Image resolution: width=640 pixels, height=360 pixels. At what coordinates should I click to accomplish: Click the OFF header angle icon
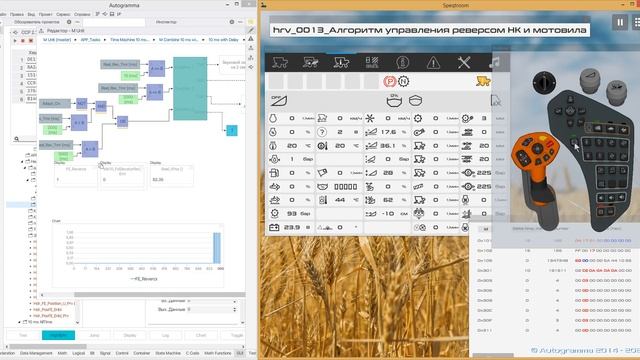point(279,100)
